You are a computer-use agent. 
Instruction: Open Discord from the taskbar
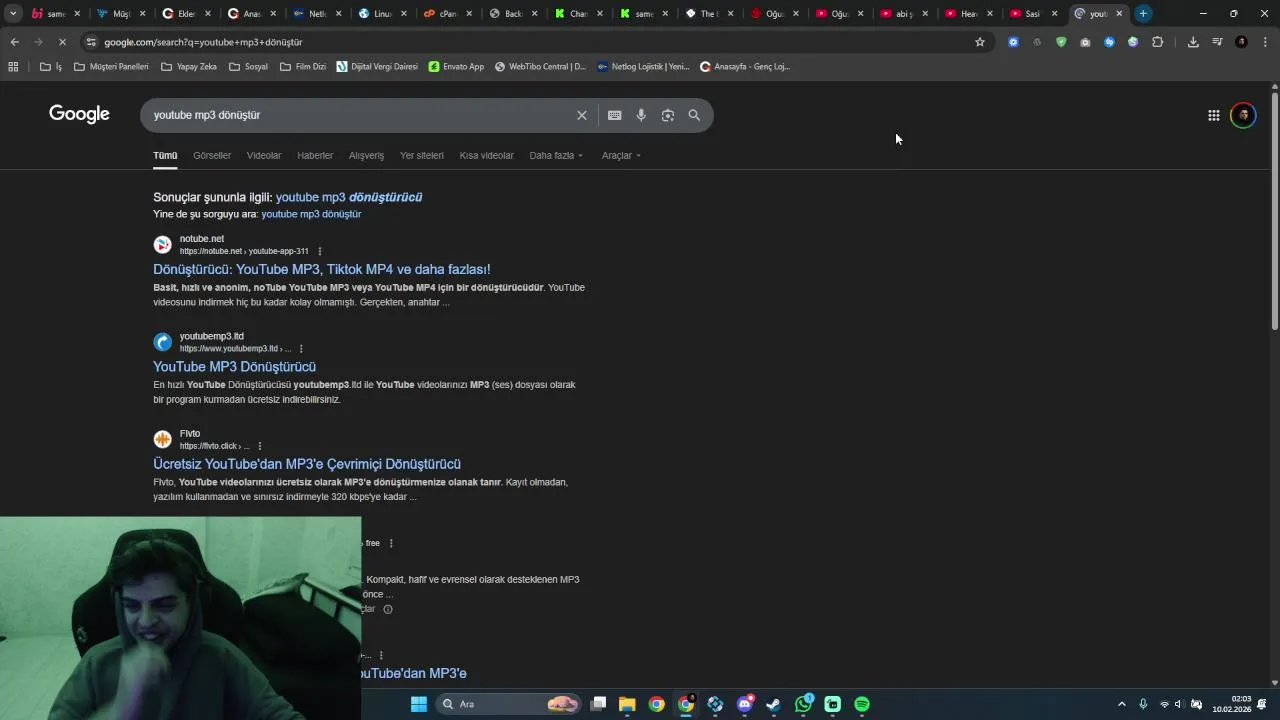744,704
